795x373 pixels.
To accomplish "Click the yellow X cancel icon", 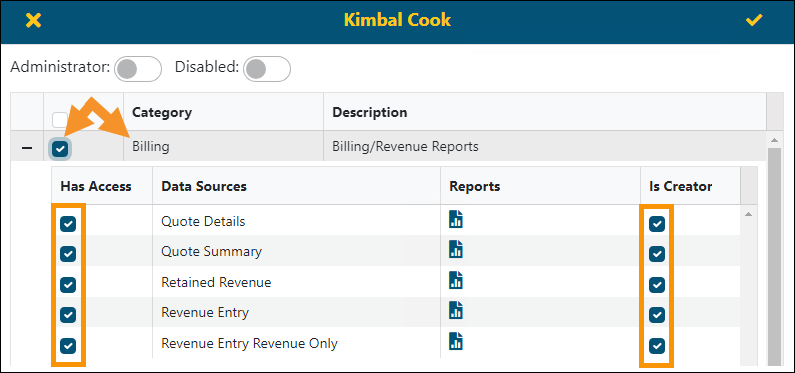I will click(33, 21).
